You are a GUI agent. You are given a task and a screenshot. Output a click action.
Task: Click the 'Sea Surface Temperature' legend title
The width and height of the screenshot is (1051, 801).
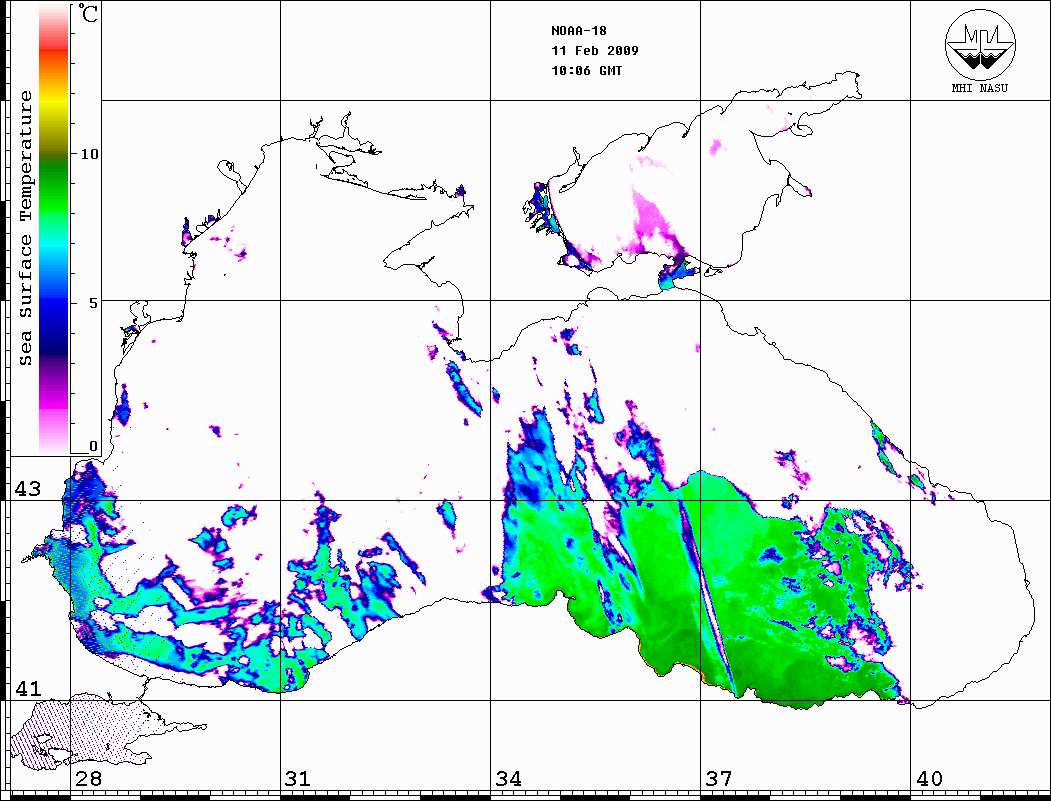pos(26,228)
